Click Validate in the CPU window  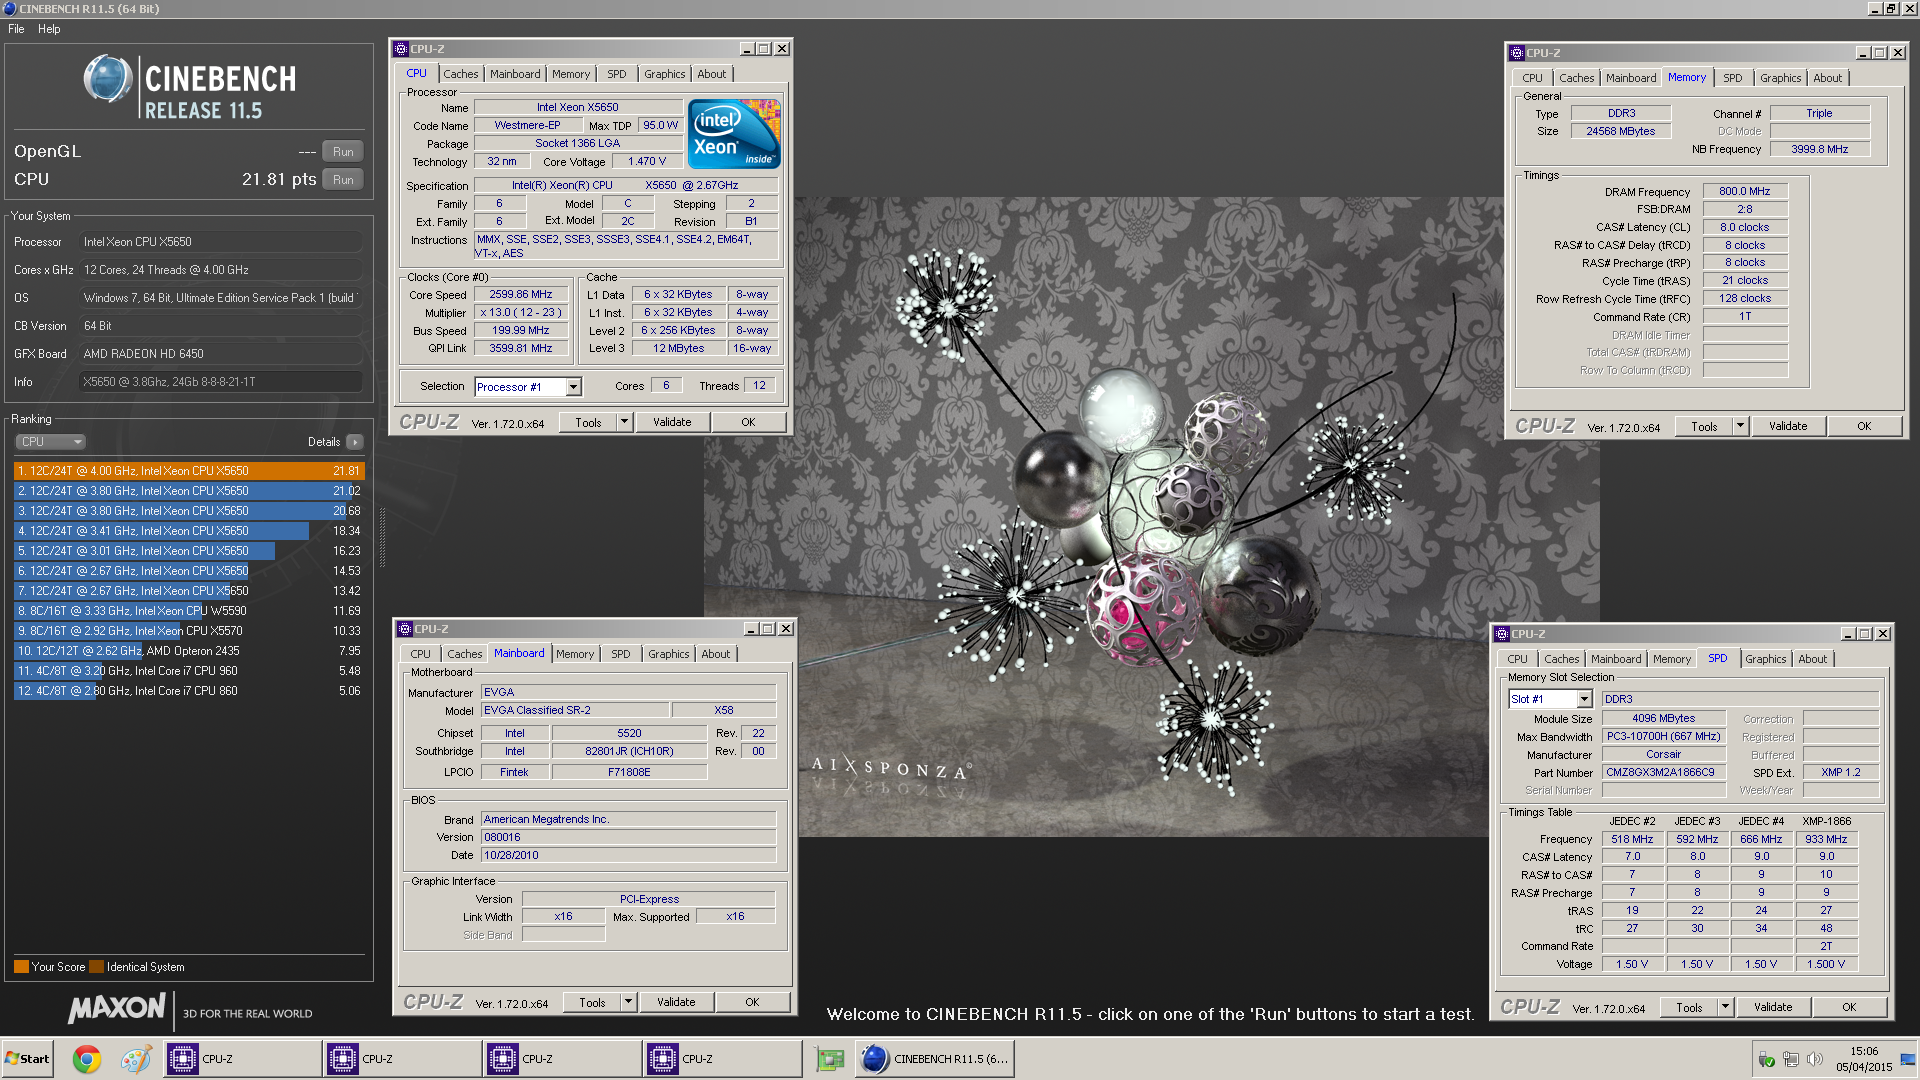[x=672, y=422]
